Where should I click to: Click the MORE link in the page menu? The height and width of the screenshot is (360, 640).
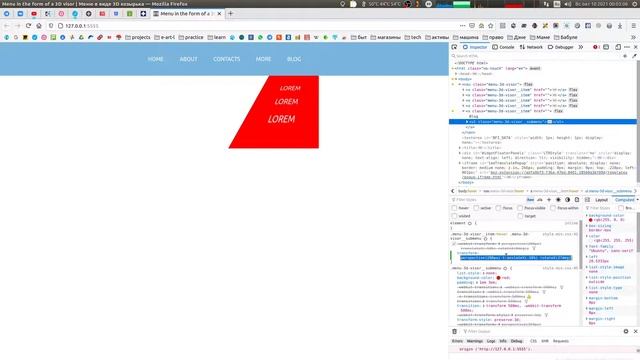[263, 59]
